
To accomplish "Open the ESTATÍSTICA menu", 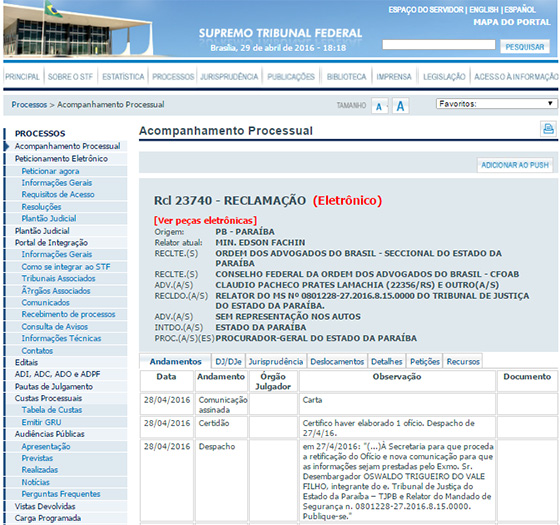I will (123, 77).
